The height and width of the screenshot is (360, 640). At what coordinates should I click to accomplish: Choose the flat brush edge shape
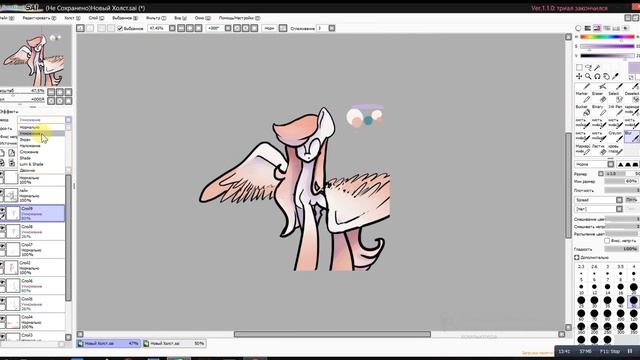tap(636, 164)
